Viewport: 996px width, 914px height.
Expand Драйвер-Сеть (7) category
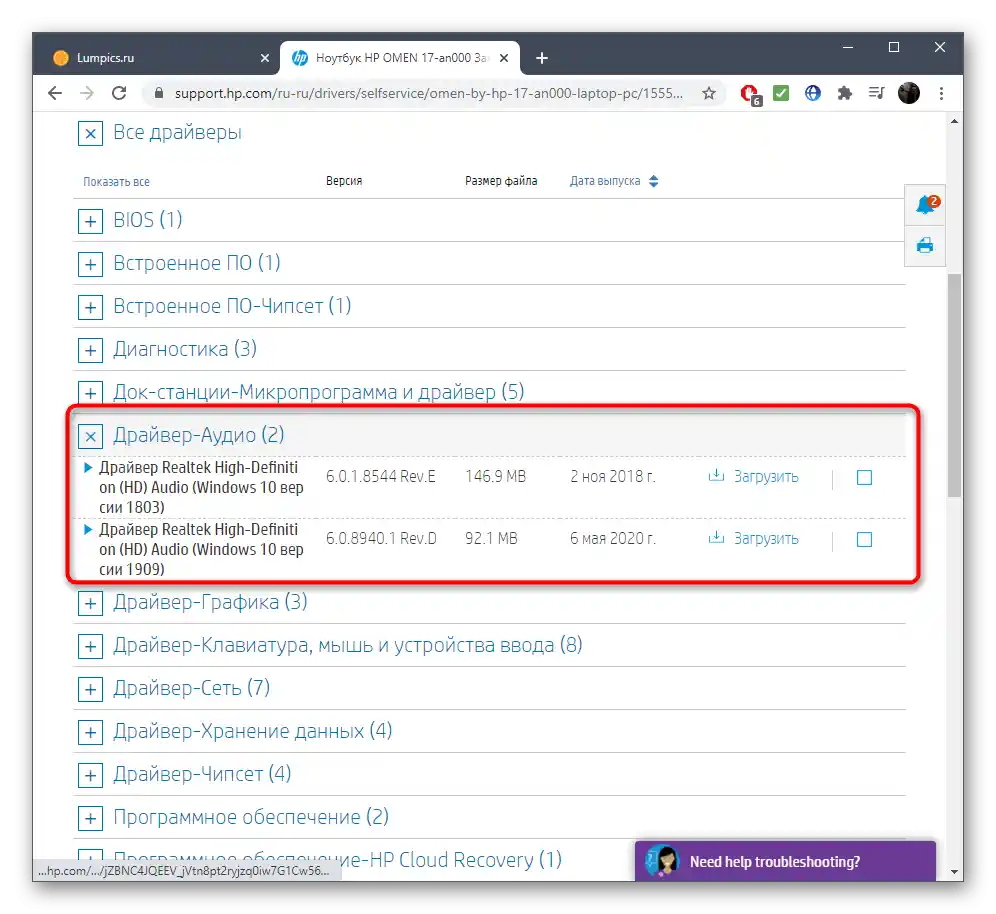pyautogui.click(x=90, y=689)
